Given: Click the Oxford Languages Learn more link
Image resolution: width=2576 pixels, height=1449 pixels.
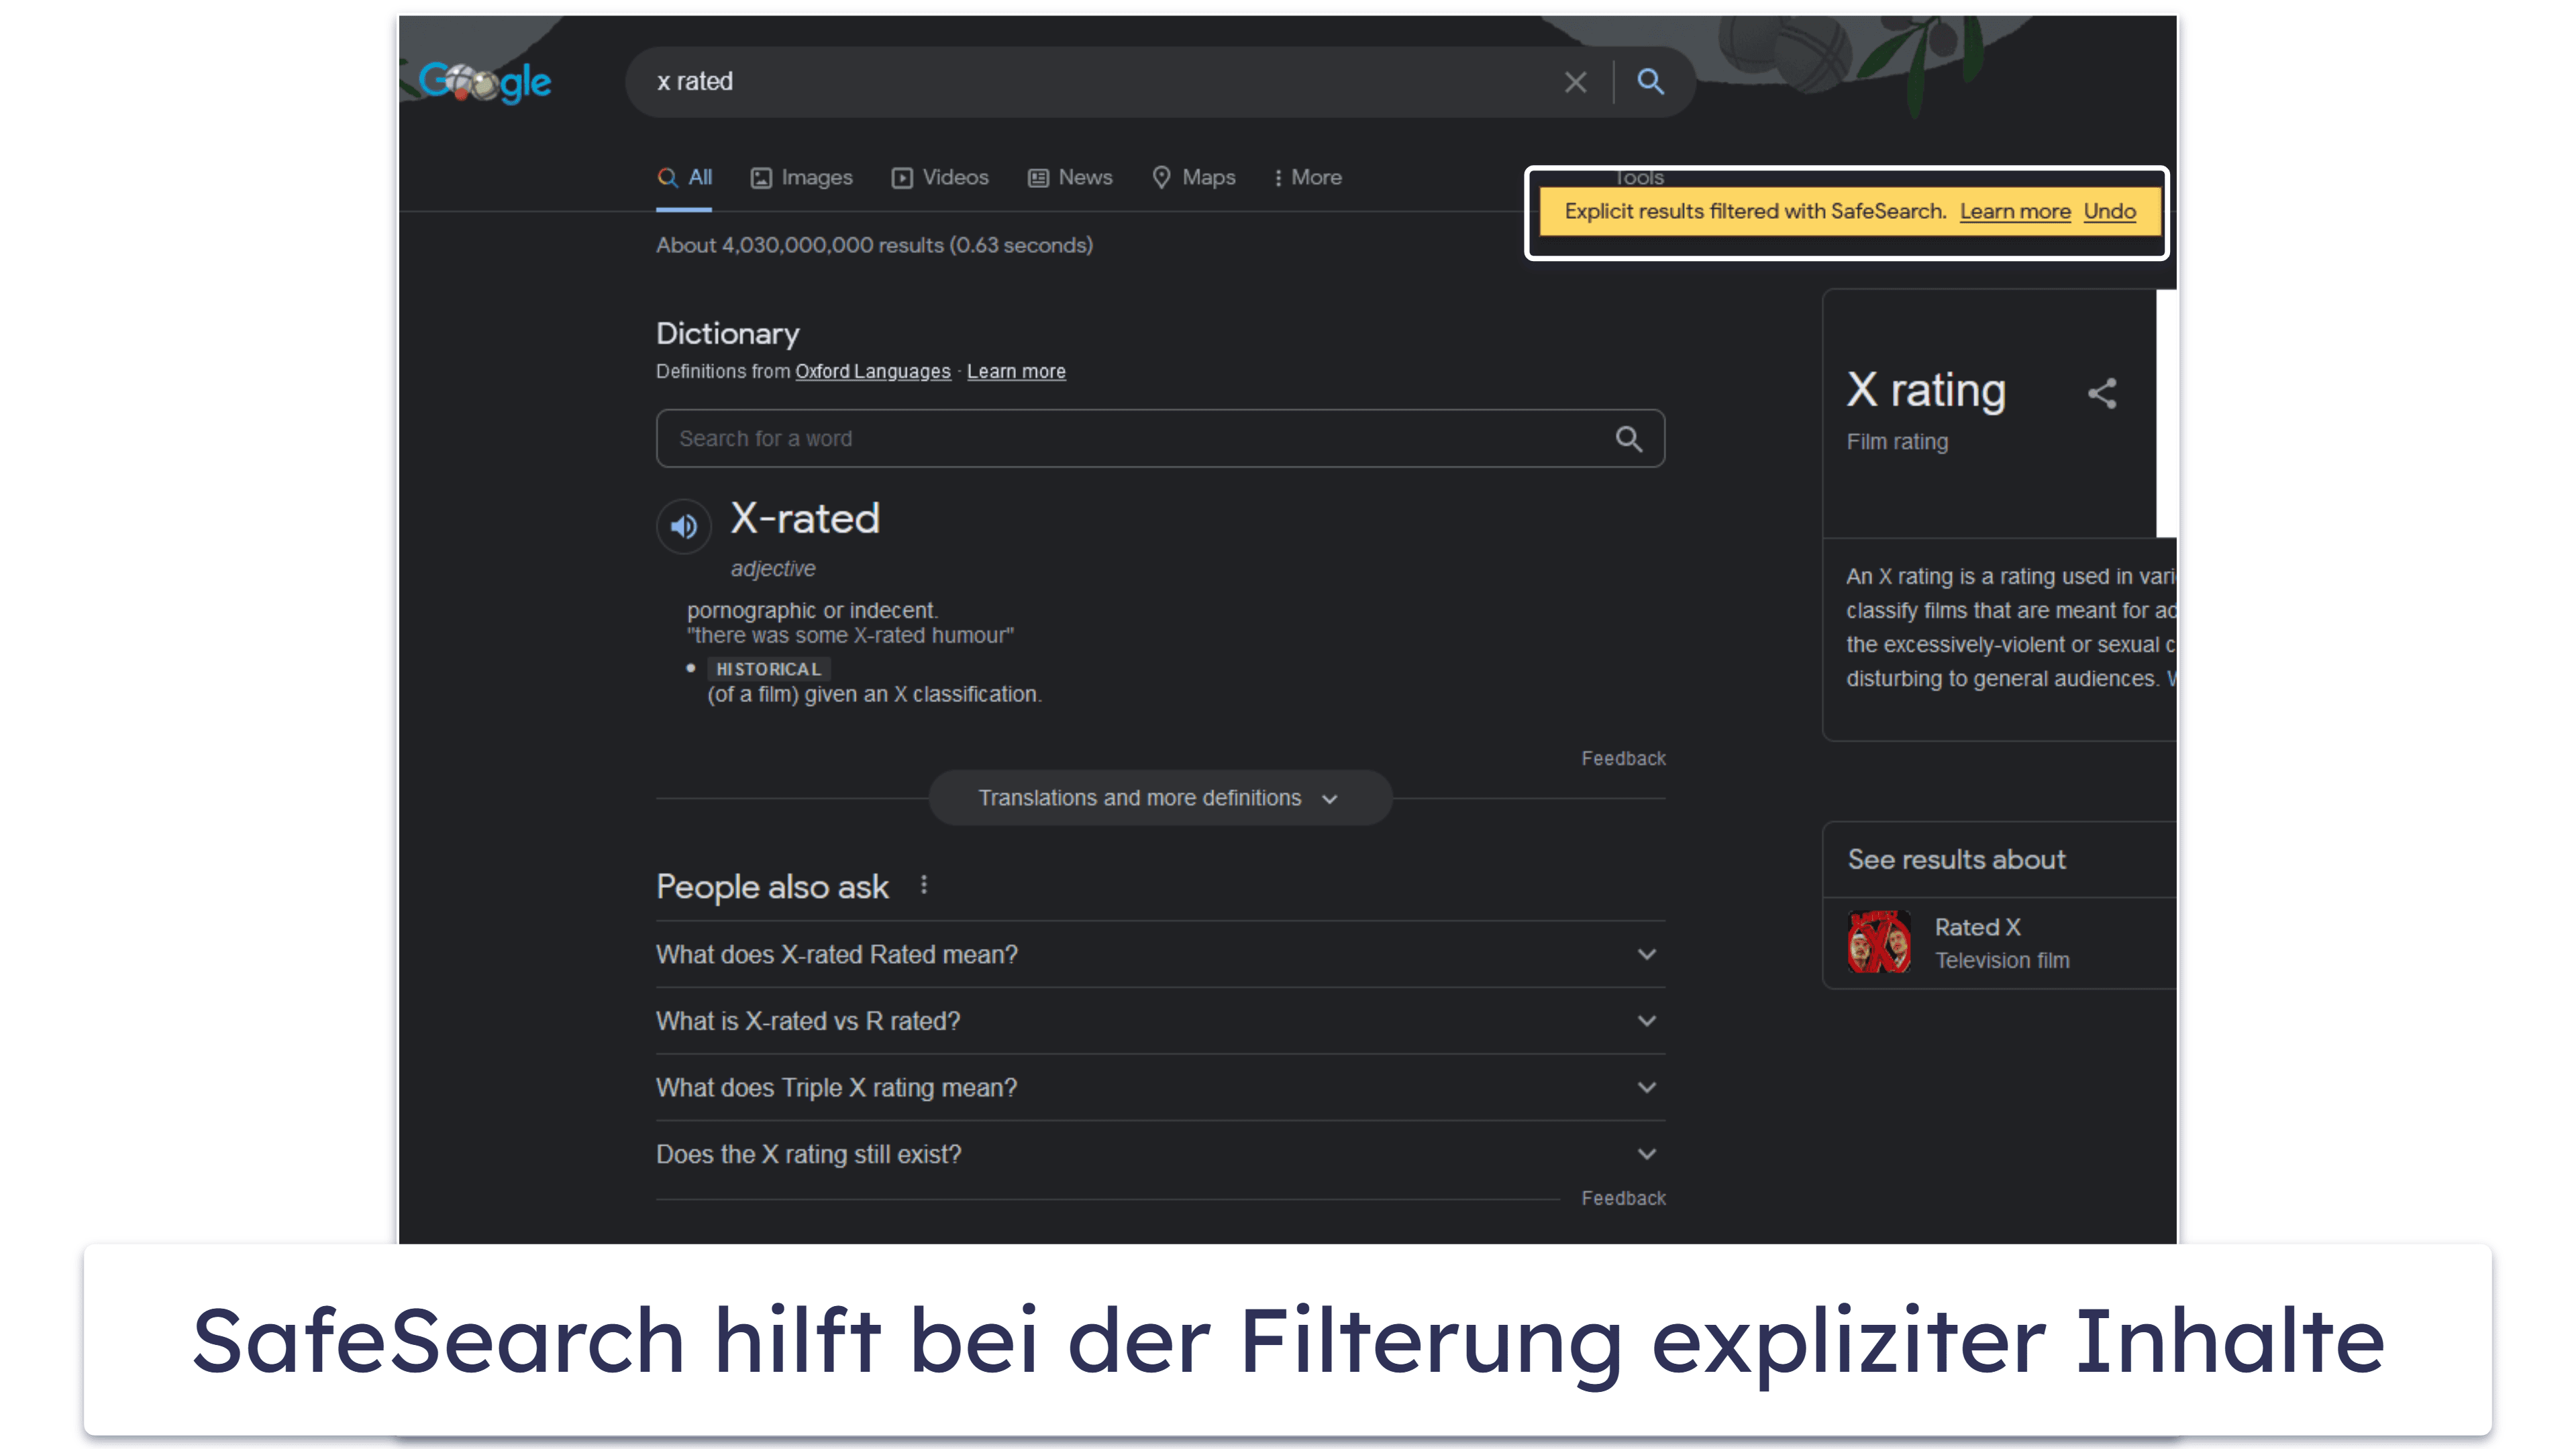Looking at the screenshot, I should pos(1015,372).
